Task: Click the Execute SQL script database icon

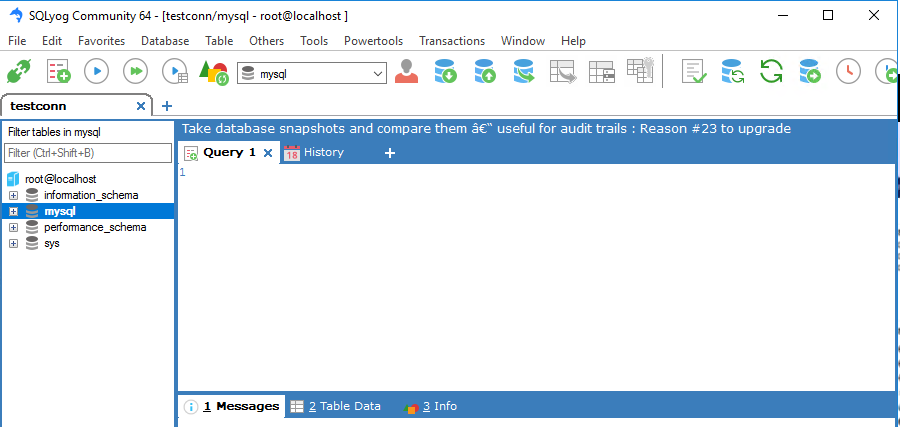Action: point(523,72)
